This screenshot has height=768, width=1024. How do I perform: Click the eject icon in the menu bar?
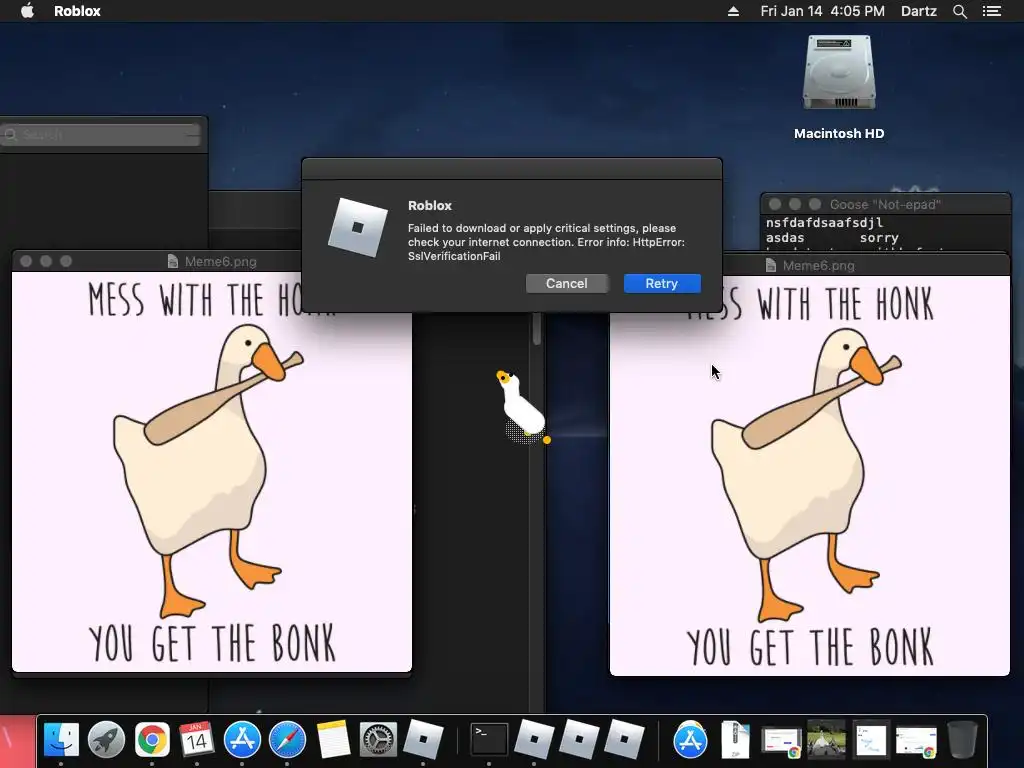[x=733, y=11]
